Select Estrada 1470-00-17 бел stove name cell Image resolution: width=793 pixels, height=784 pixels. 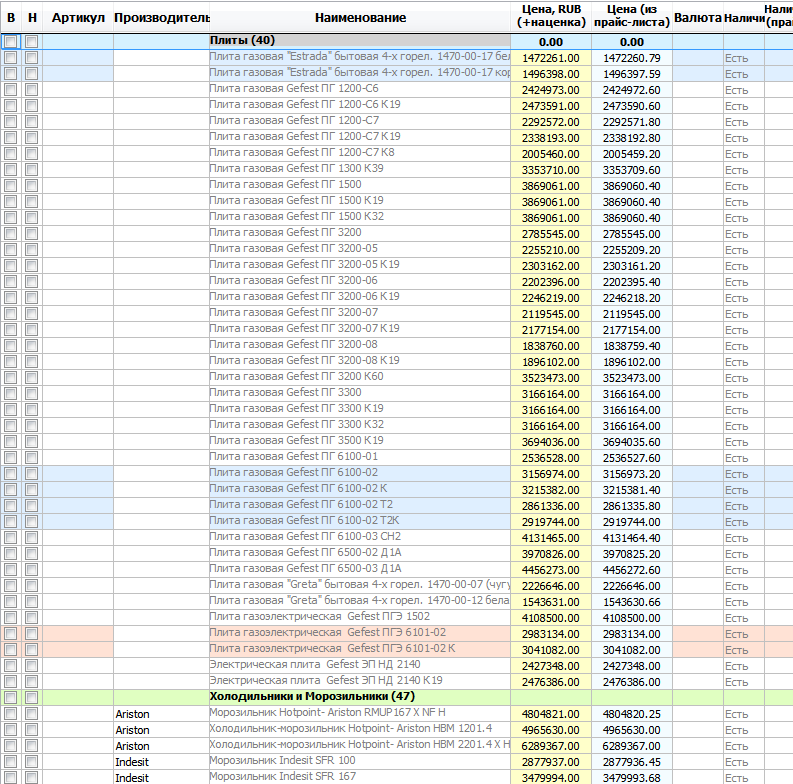[360, 57]
